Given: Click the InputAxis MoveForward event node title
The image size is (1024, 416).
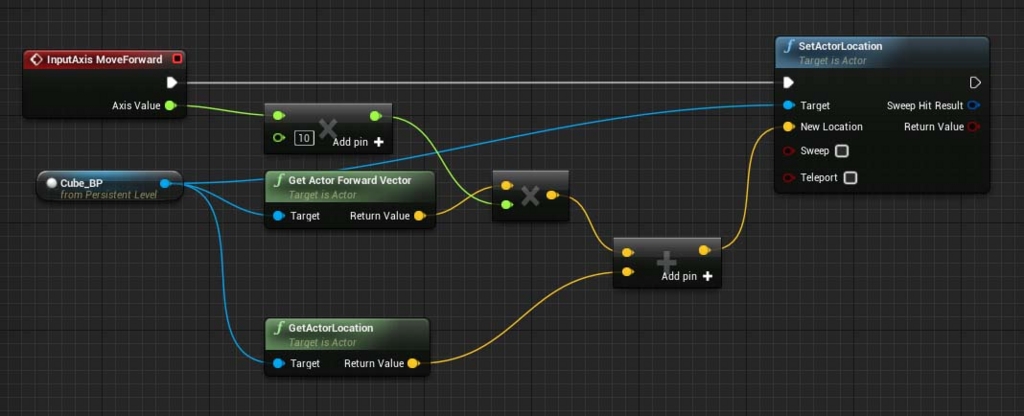Looking at the screenshot, I should click(104, 59).
